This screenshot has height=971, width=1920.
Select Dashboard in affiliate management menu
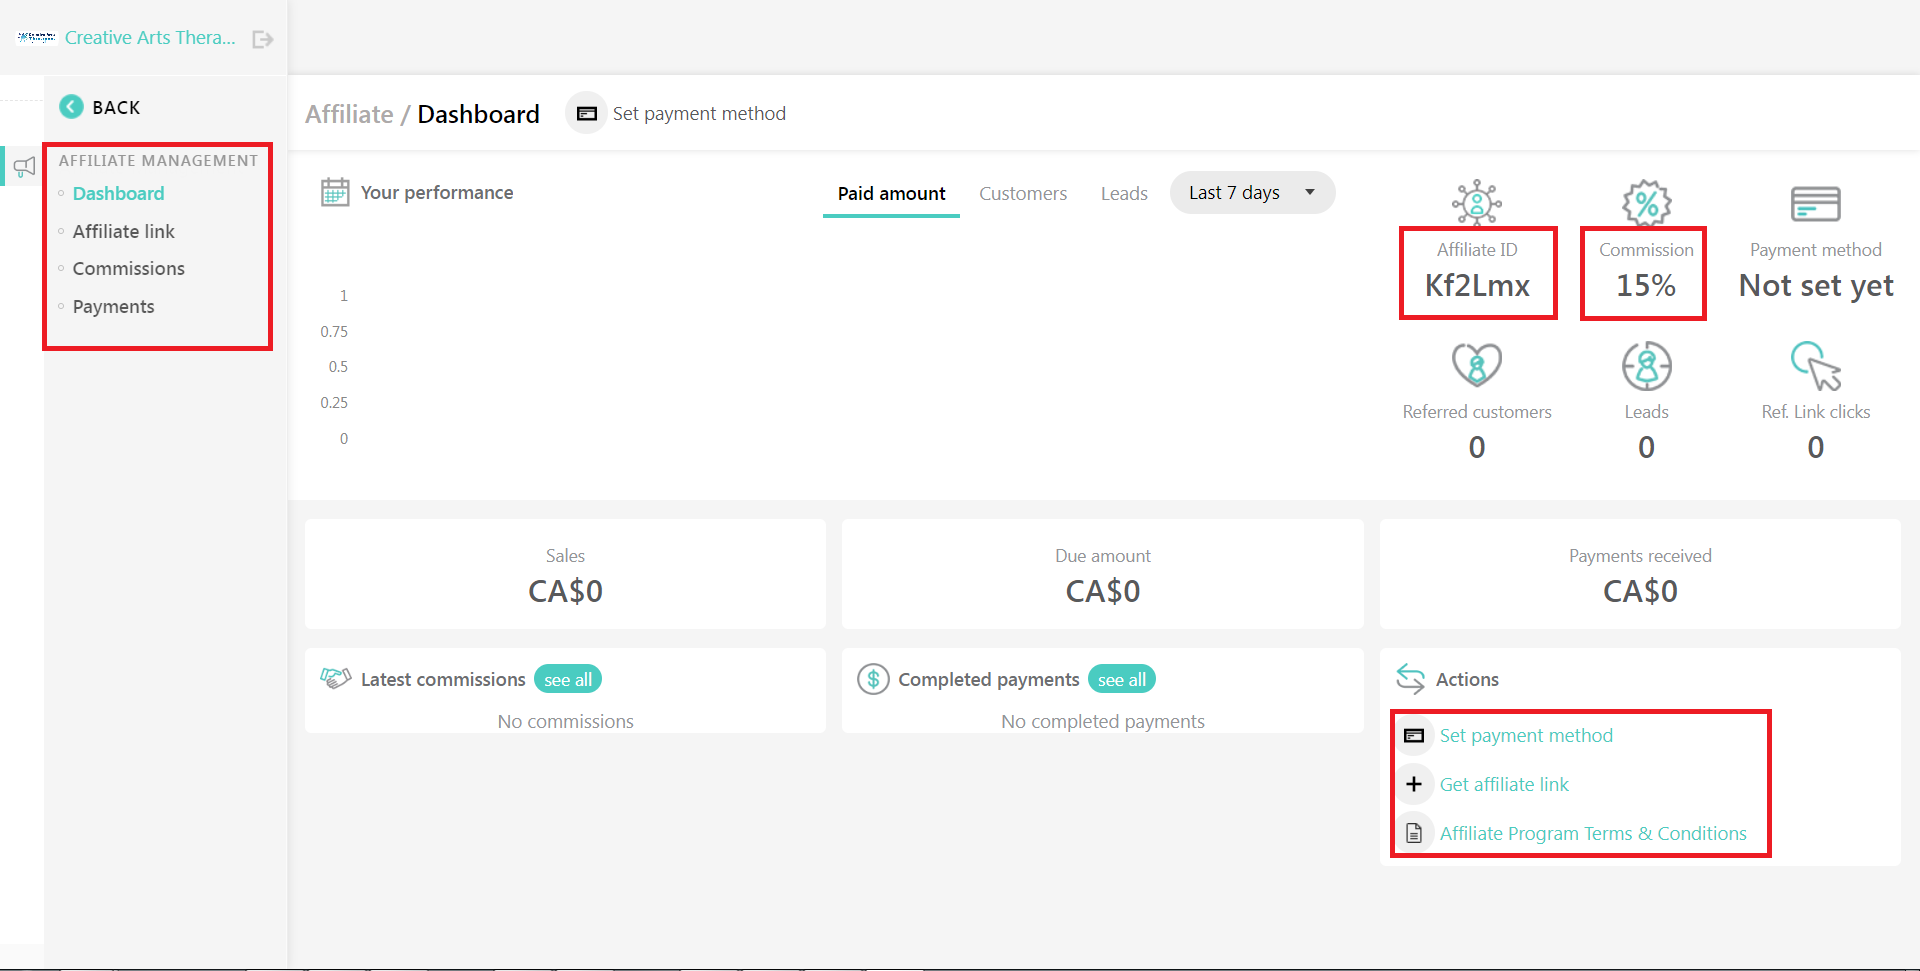point(118,193)
